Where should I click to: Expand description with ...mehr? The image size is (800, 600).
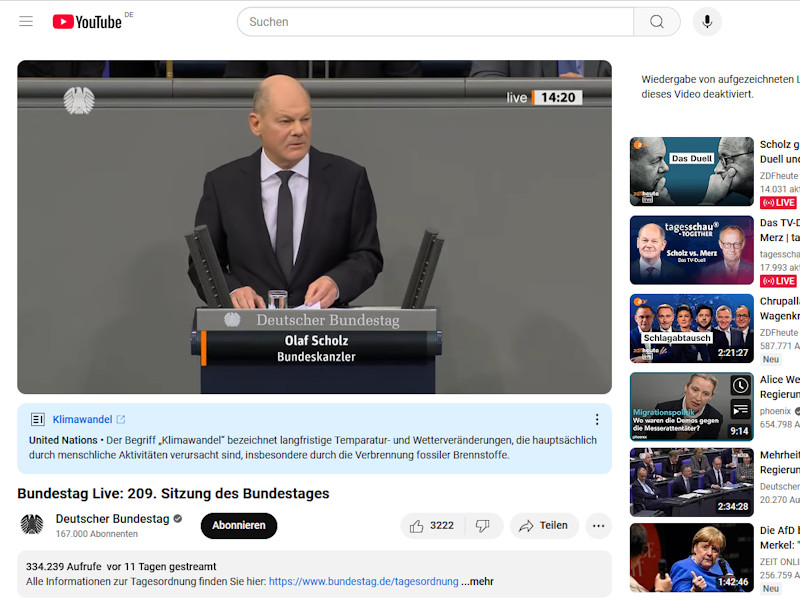(x=478, y=582)
